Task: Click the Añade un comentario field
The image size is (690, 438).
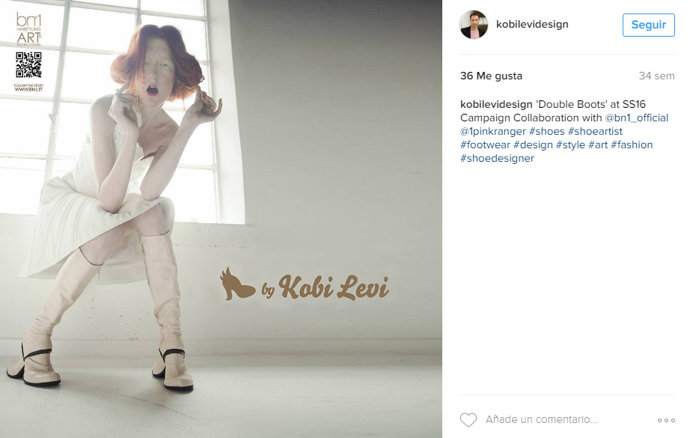Action: (x=541, y=420)
